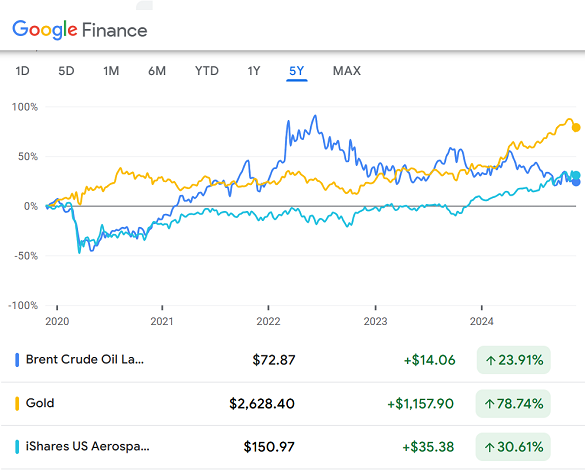This screenshot has height=474, width=585.
Task: Click the 2022 x-axis label
Action: (x=268, y=321)
